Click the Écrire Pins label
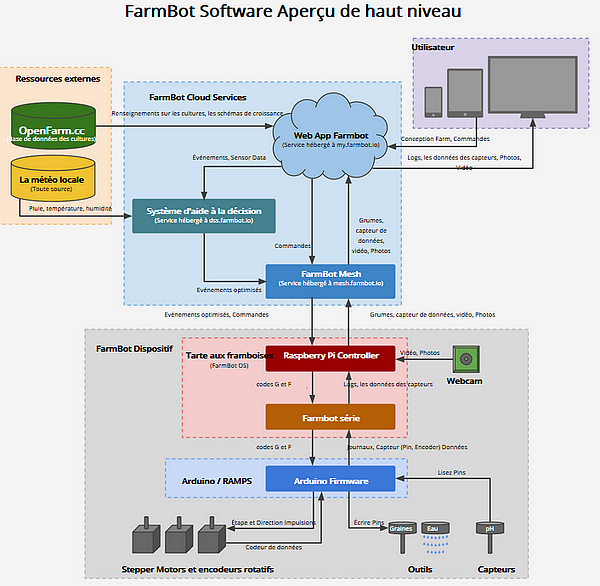 368,522
